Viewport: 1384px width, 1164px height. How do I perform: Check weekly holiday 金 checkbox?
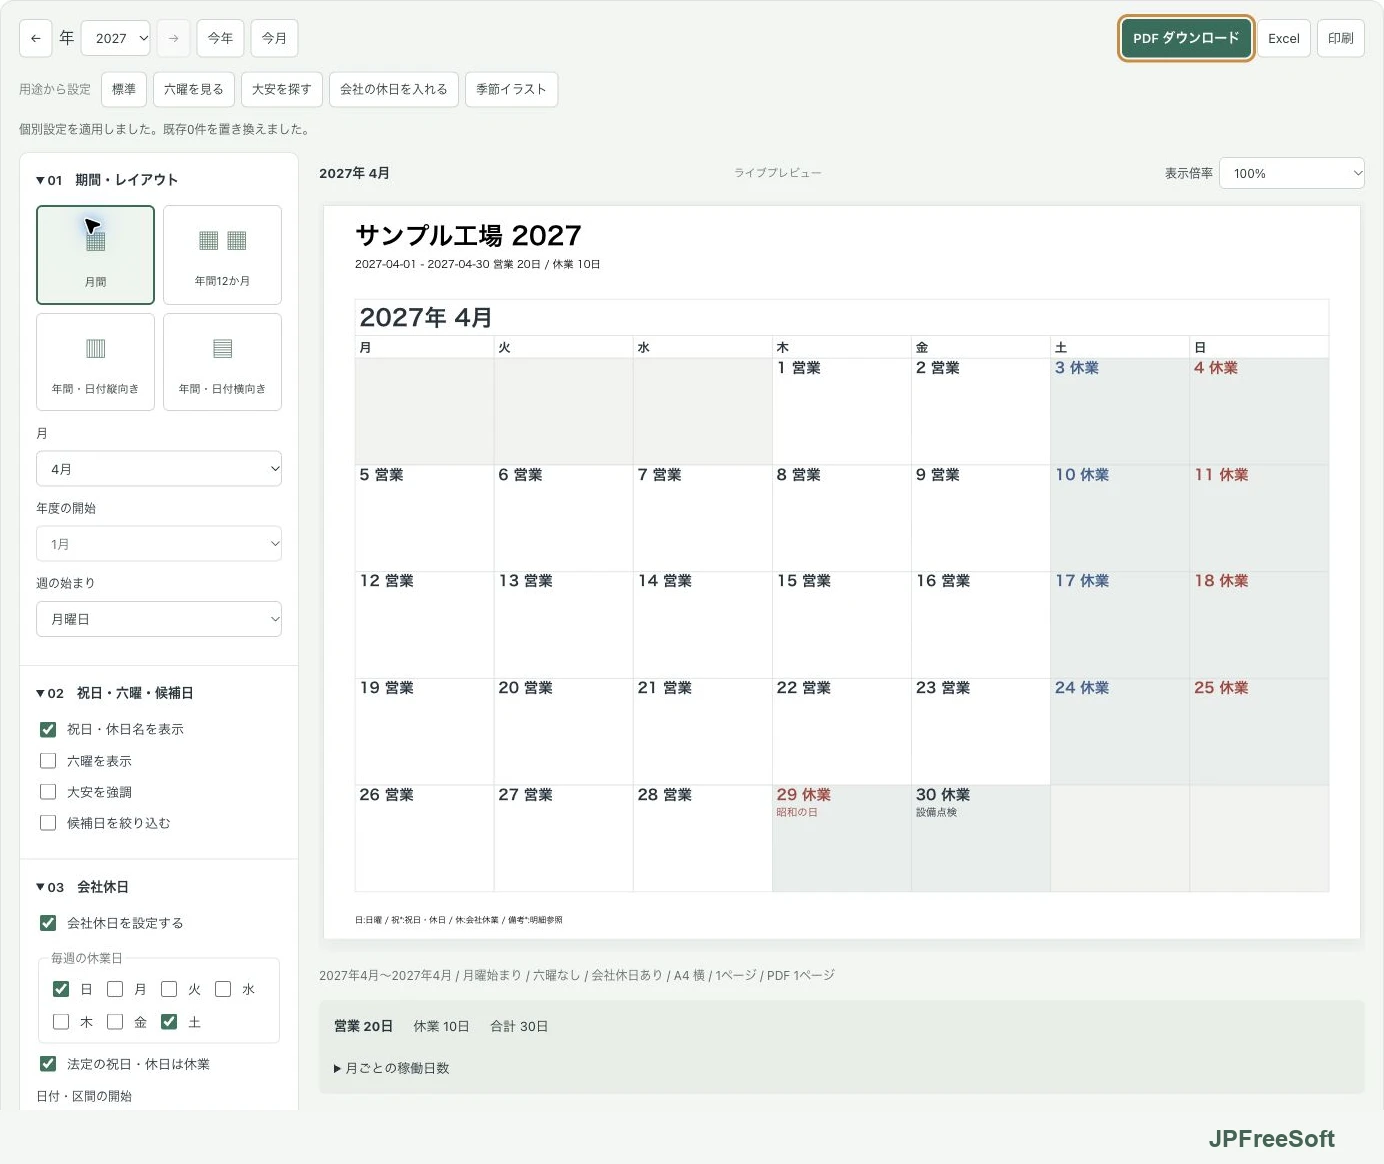[115, 1022]
